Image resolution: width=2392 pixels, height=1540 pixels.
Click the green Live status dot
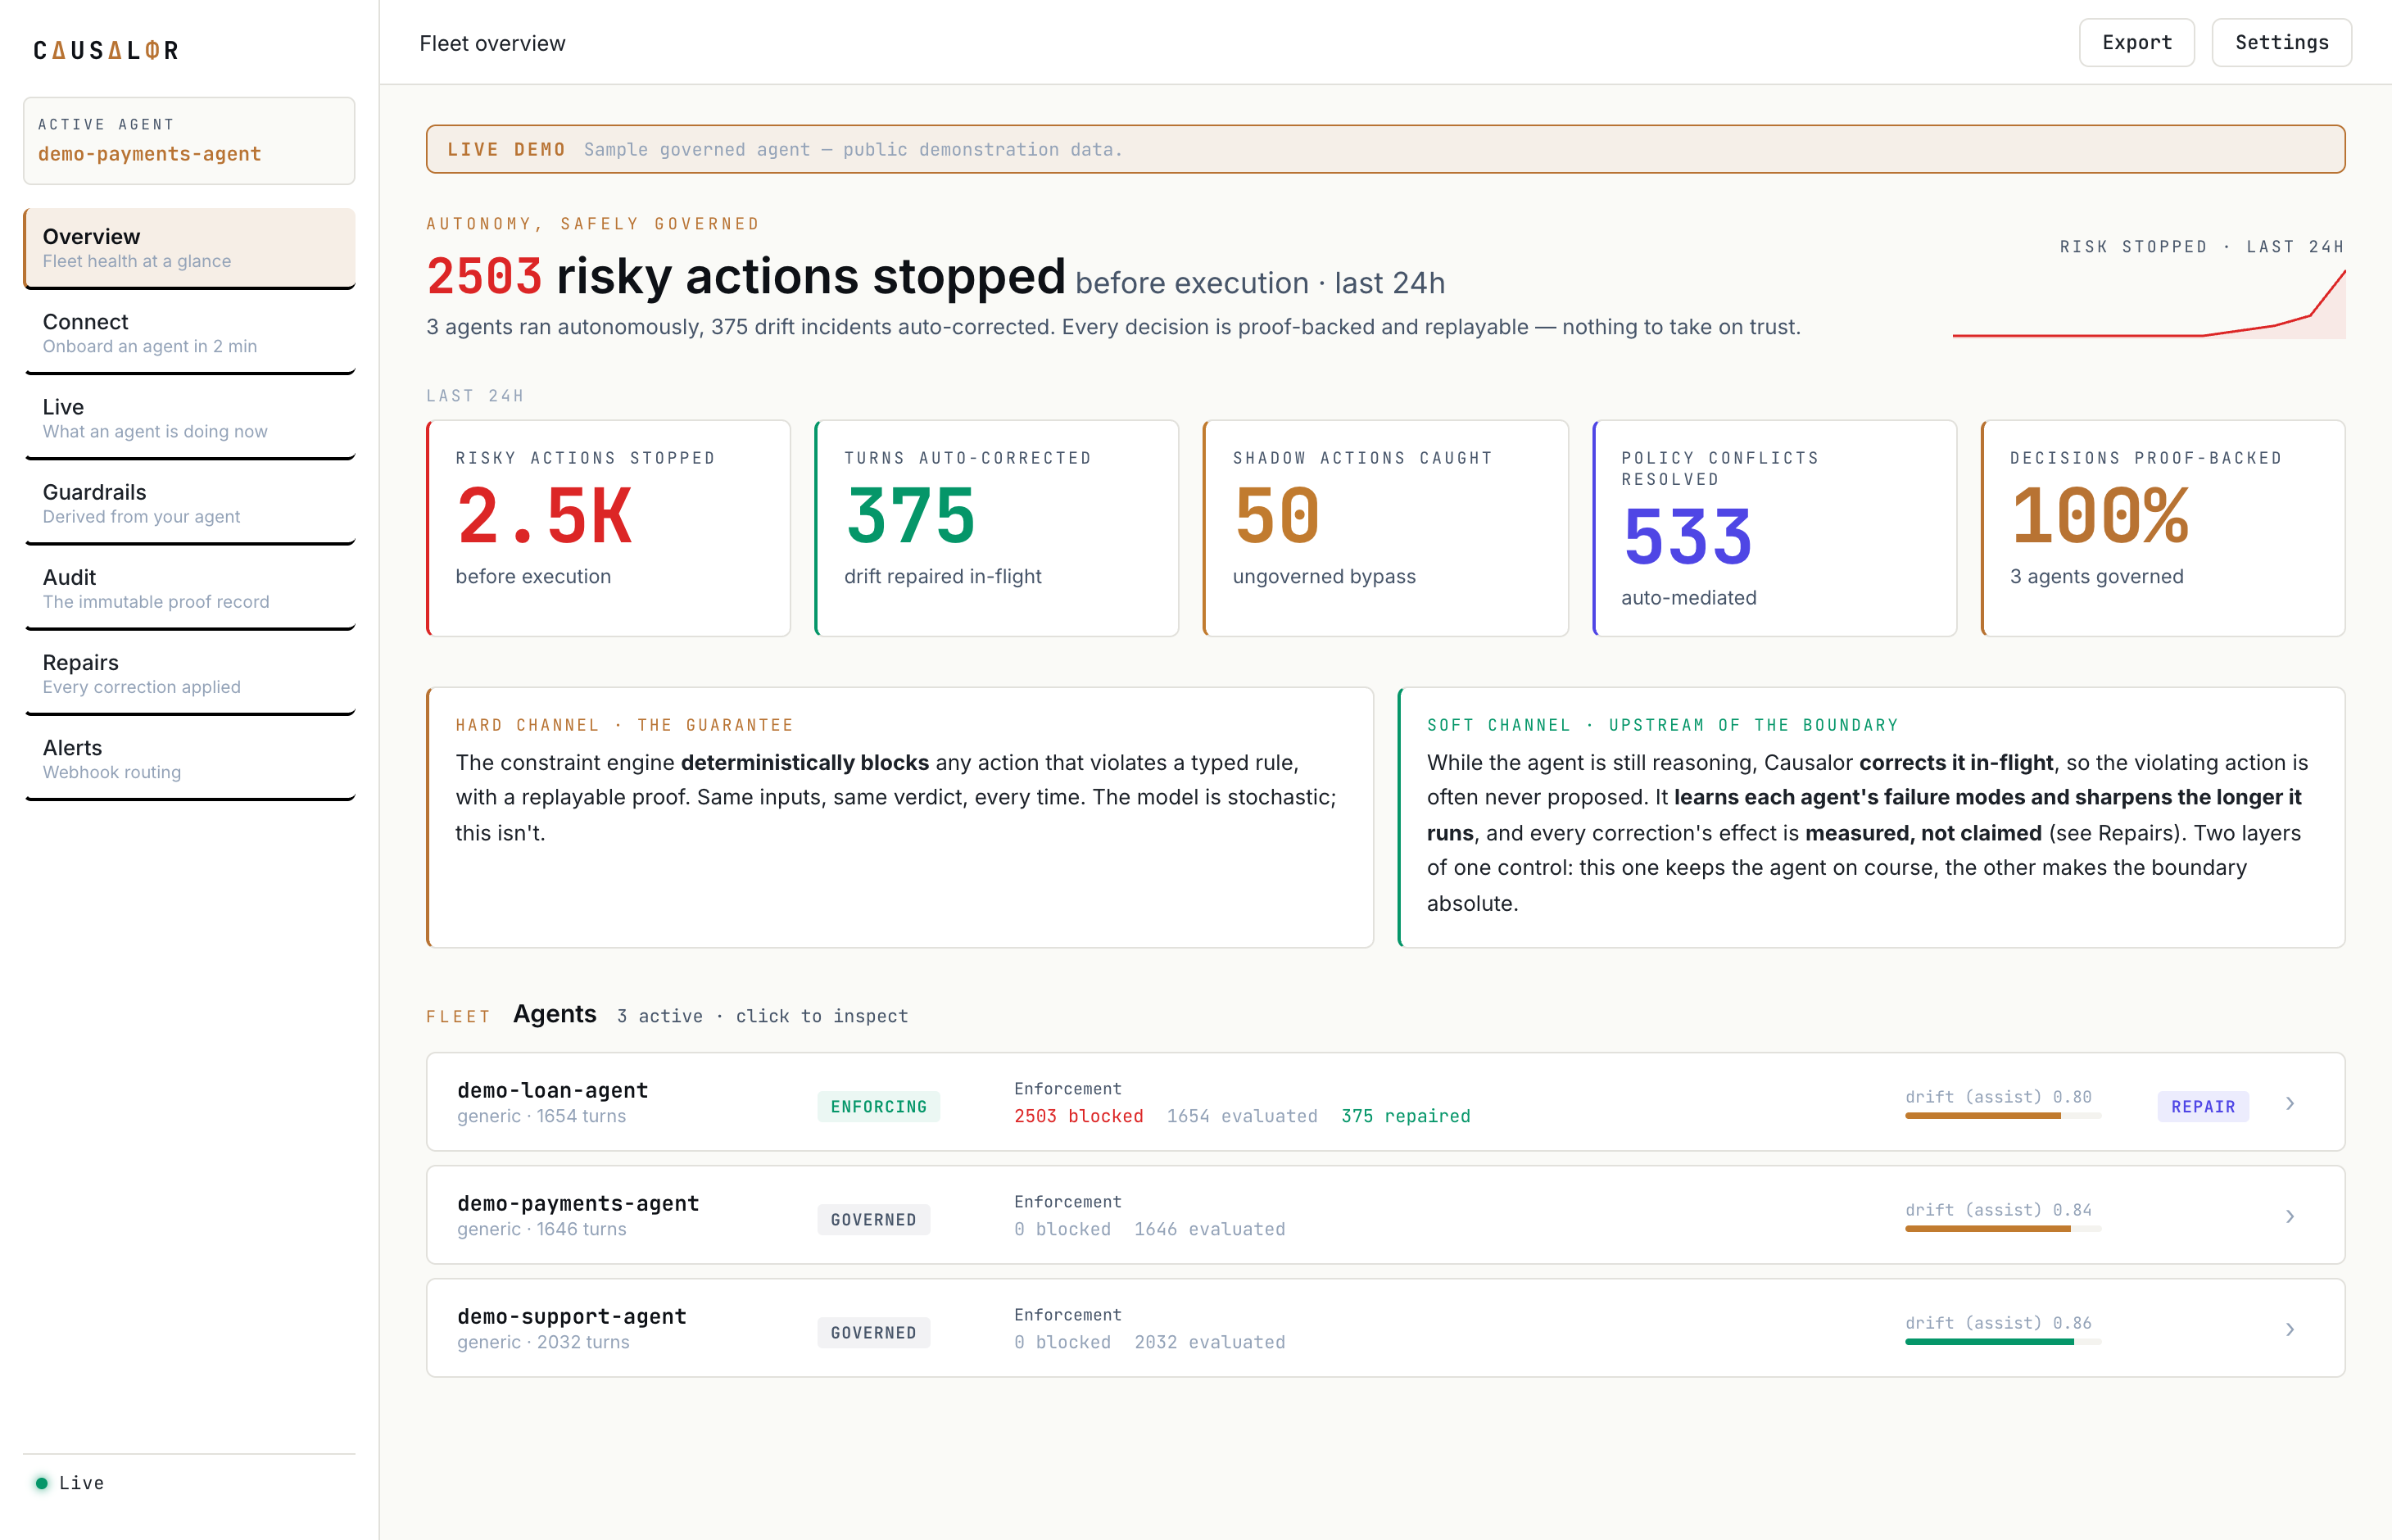coord(41,1483)
